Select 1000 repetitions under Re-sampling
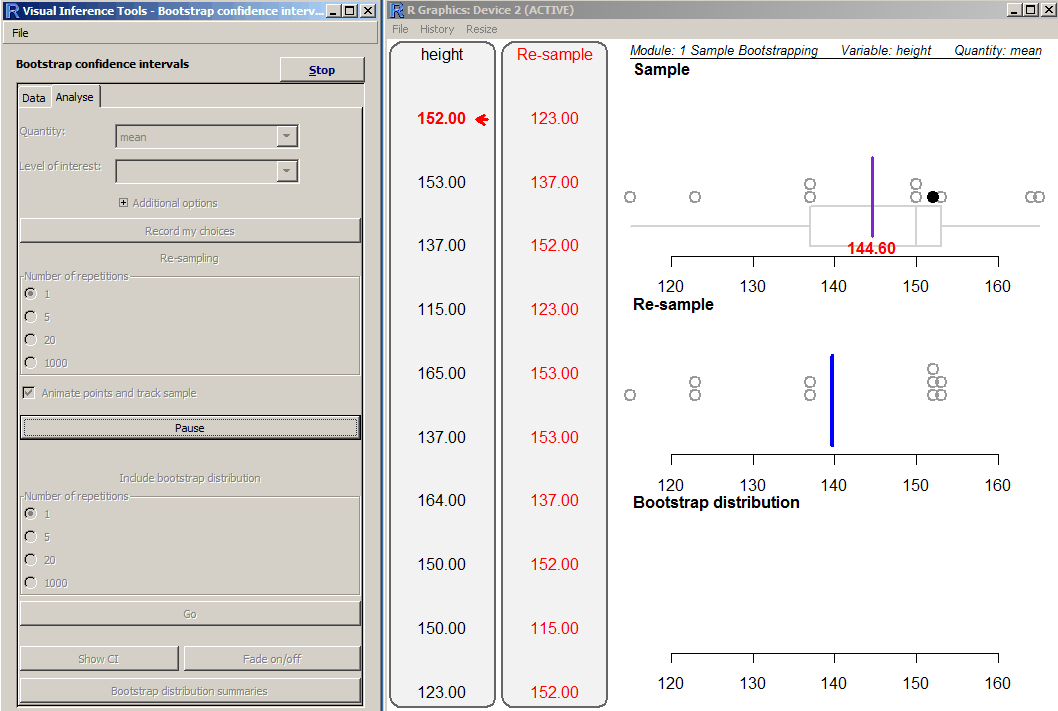The image size is (1058, 711). pyautogui.click(x=31, y=362)
